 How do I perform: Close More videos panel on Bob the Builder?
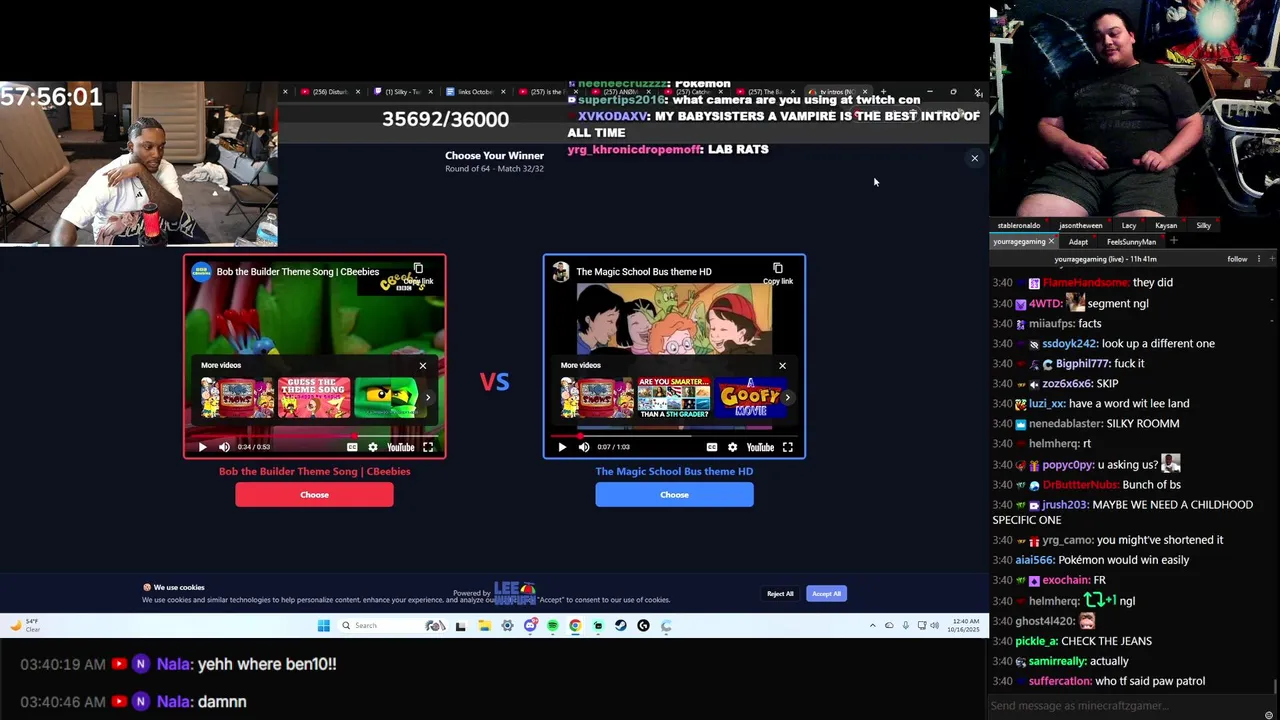tap(422, 365)
